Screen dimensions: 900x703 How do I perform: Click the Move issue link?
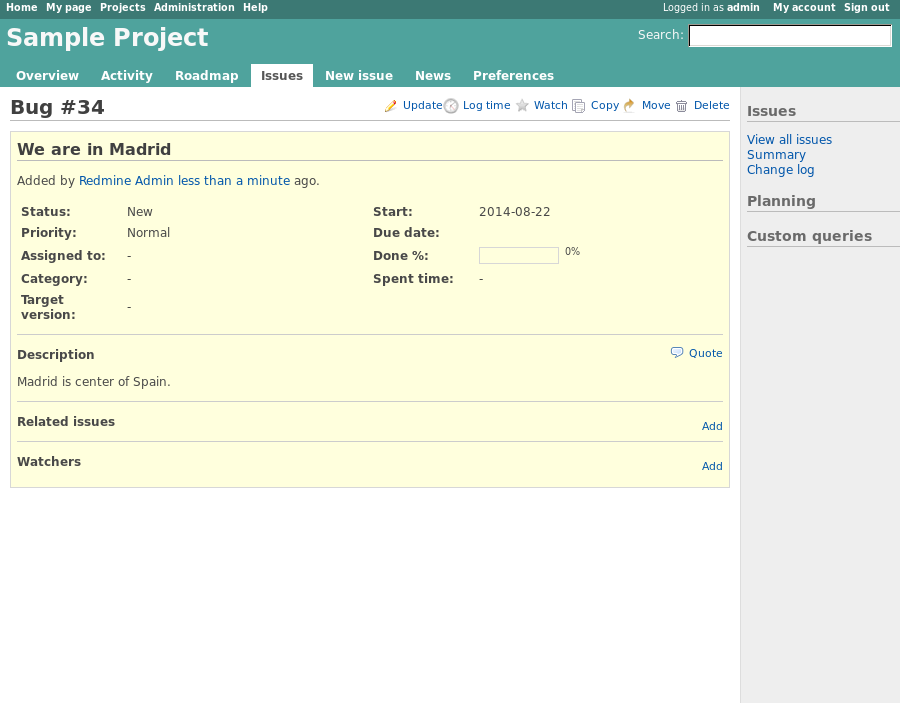coord(656,105)
